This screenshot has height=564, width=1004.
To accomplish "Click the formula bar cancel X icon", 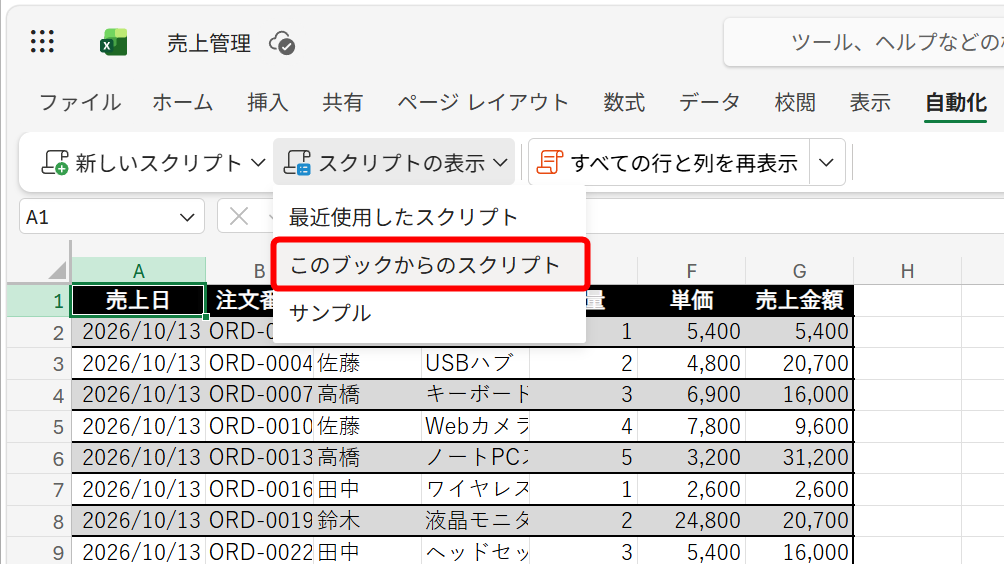I will point(239,216).
